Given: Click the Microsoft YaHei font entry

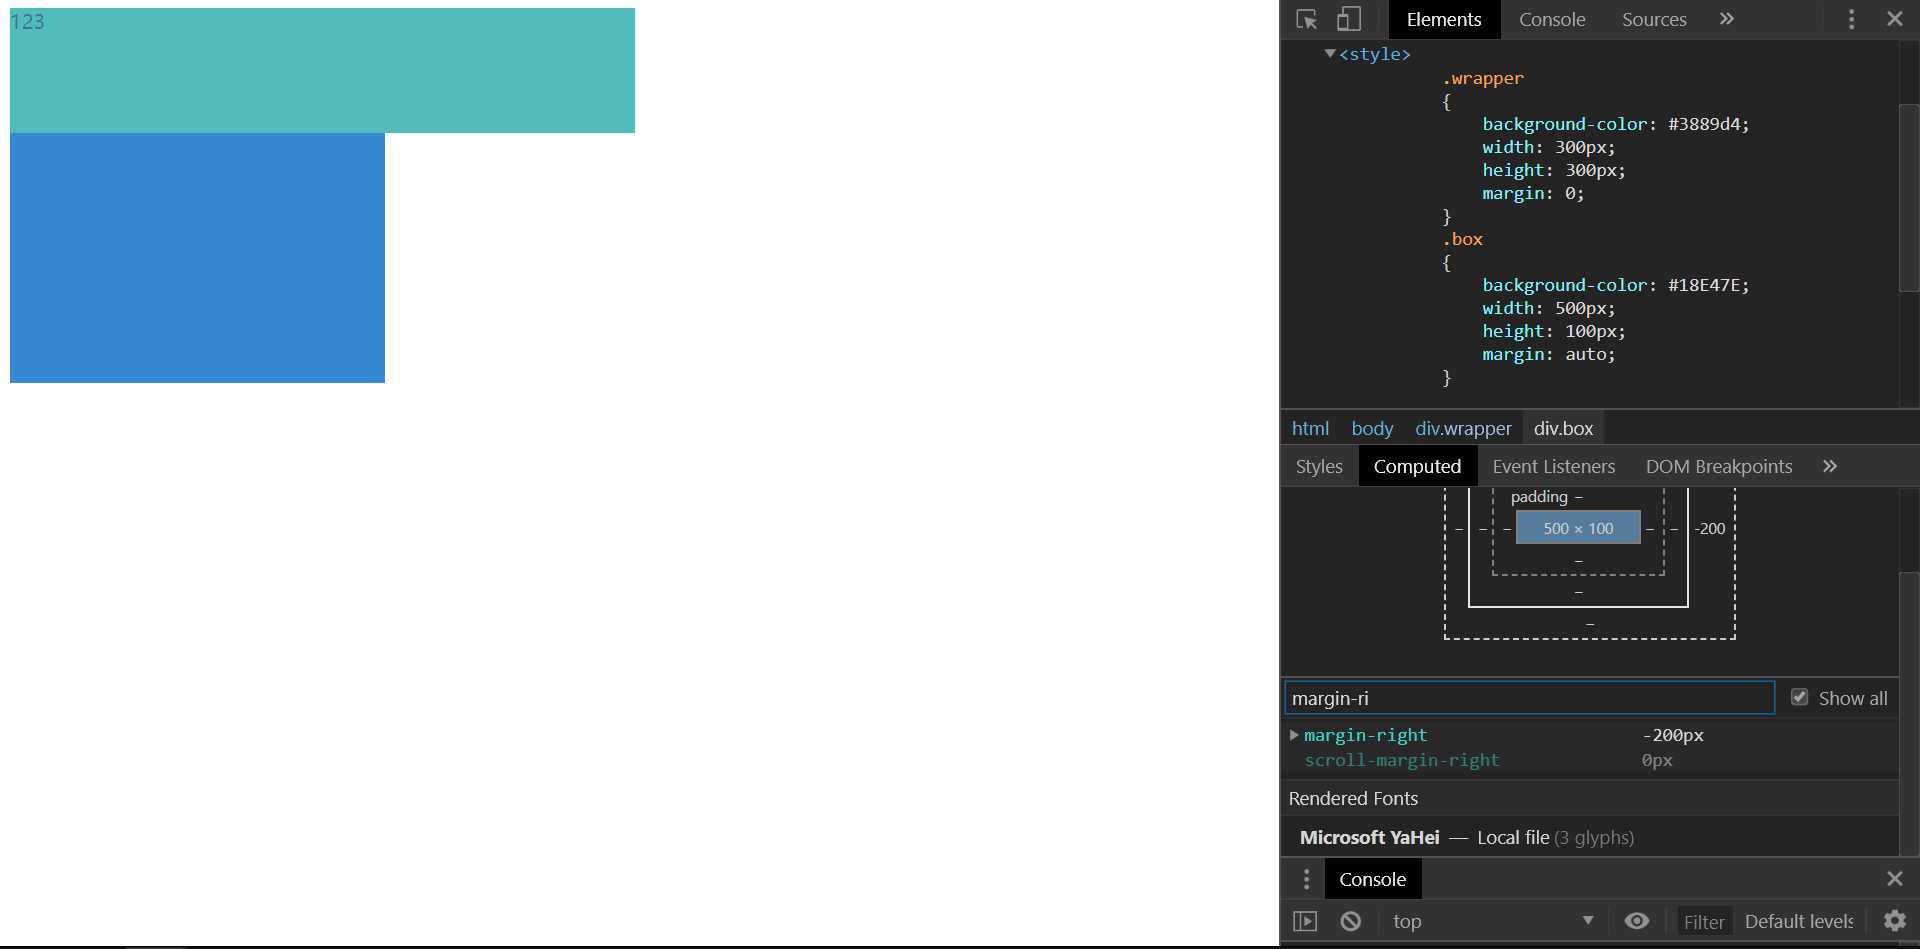Looking at the screenshot, I should 1369,837.
